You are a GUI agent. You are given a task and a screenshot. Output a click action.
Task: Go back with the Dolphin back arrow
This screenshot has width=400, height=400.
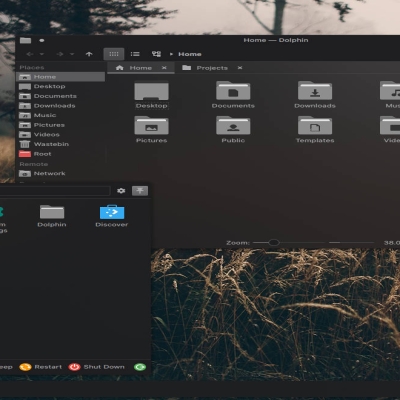(30, 54)
